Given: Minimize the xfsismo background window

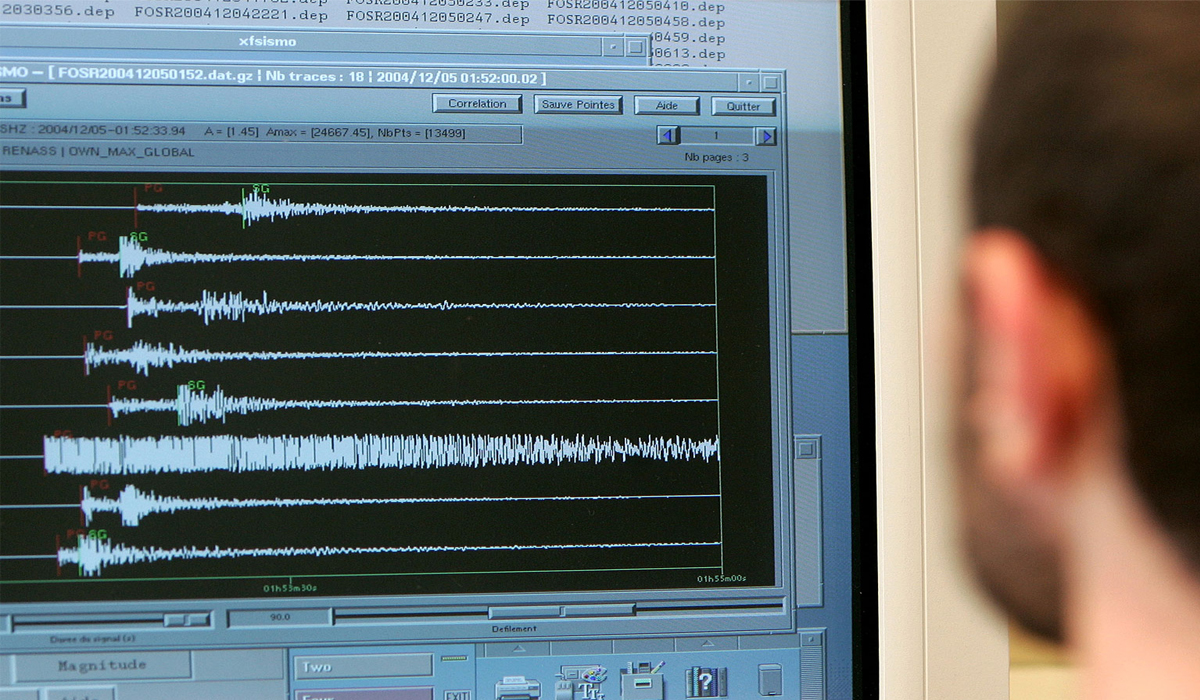Looking at the screenshot, I should pos(614,46).
